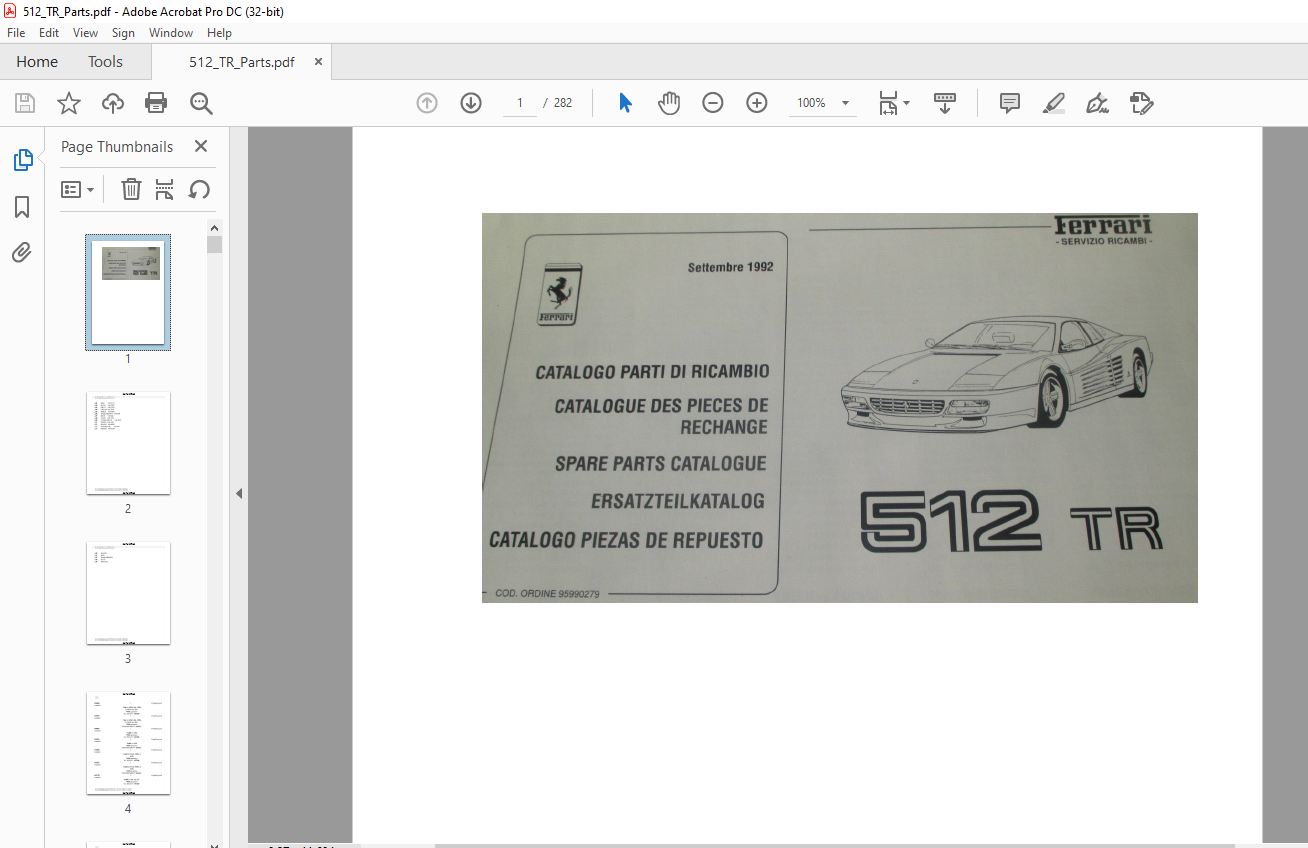The image size is (1308, 848).
Task: Add a comment sticky note
Action: click(x=1010, y=103)
